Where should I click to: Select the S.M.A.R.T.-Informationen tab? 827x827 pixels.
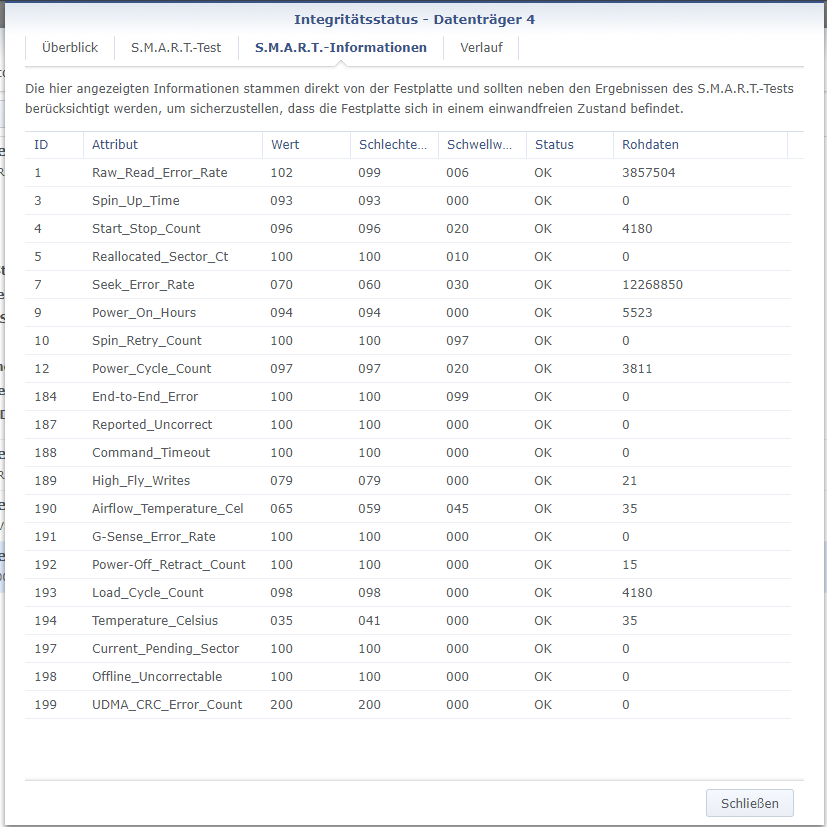pos(341,47)
